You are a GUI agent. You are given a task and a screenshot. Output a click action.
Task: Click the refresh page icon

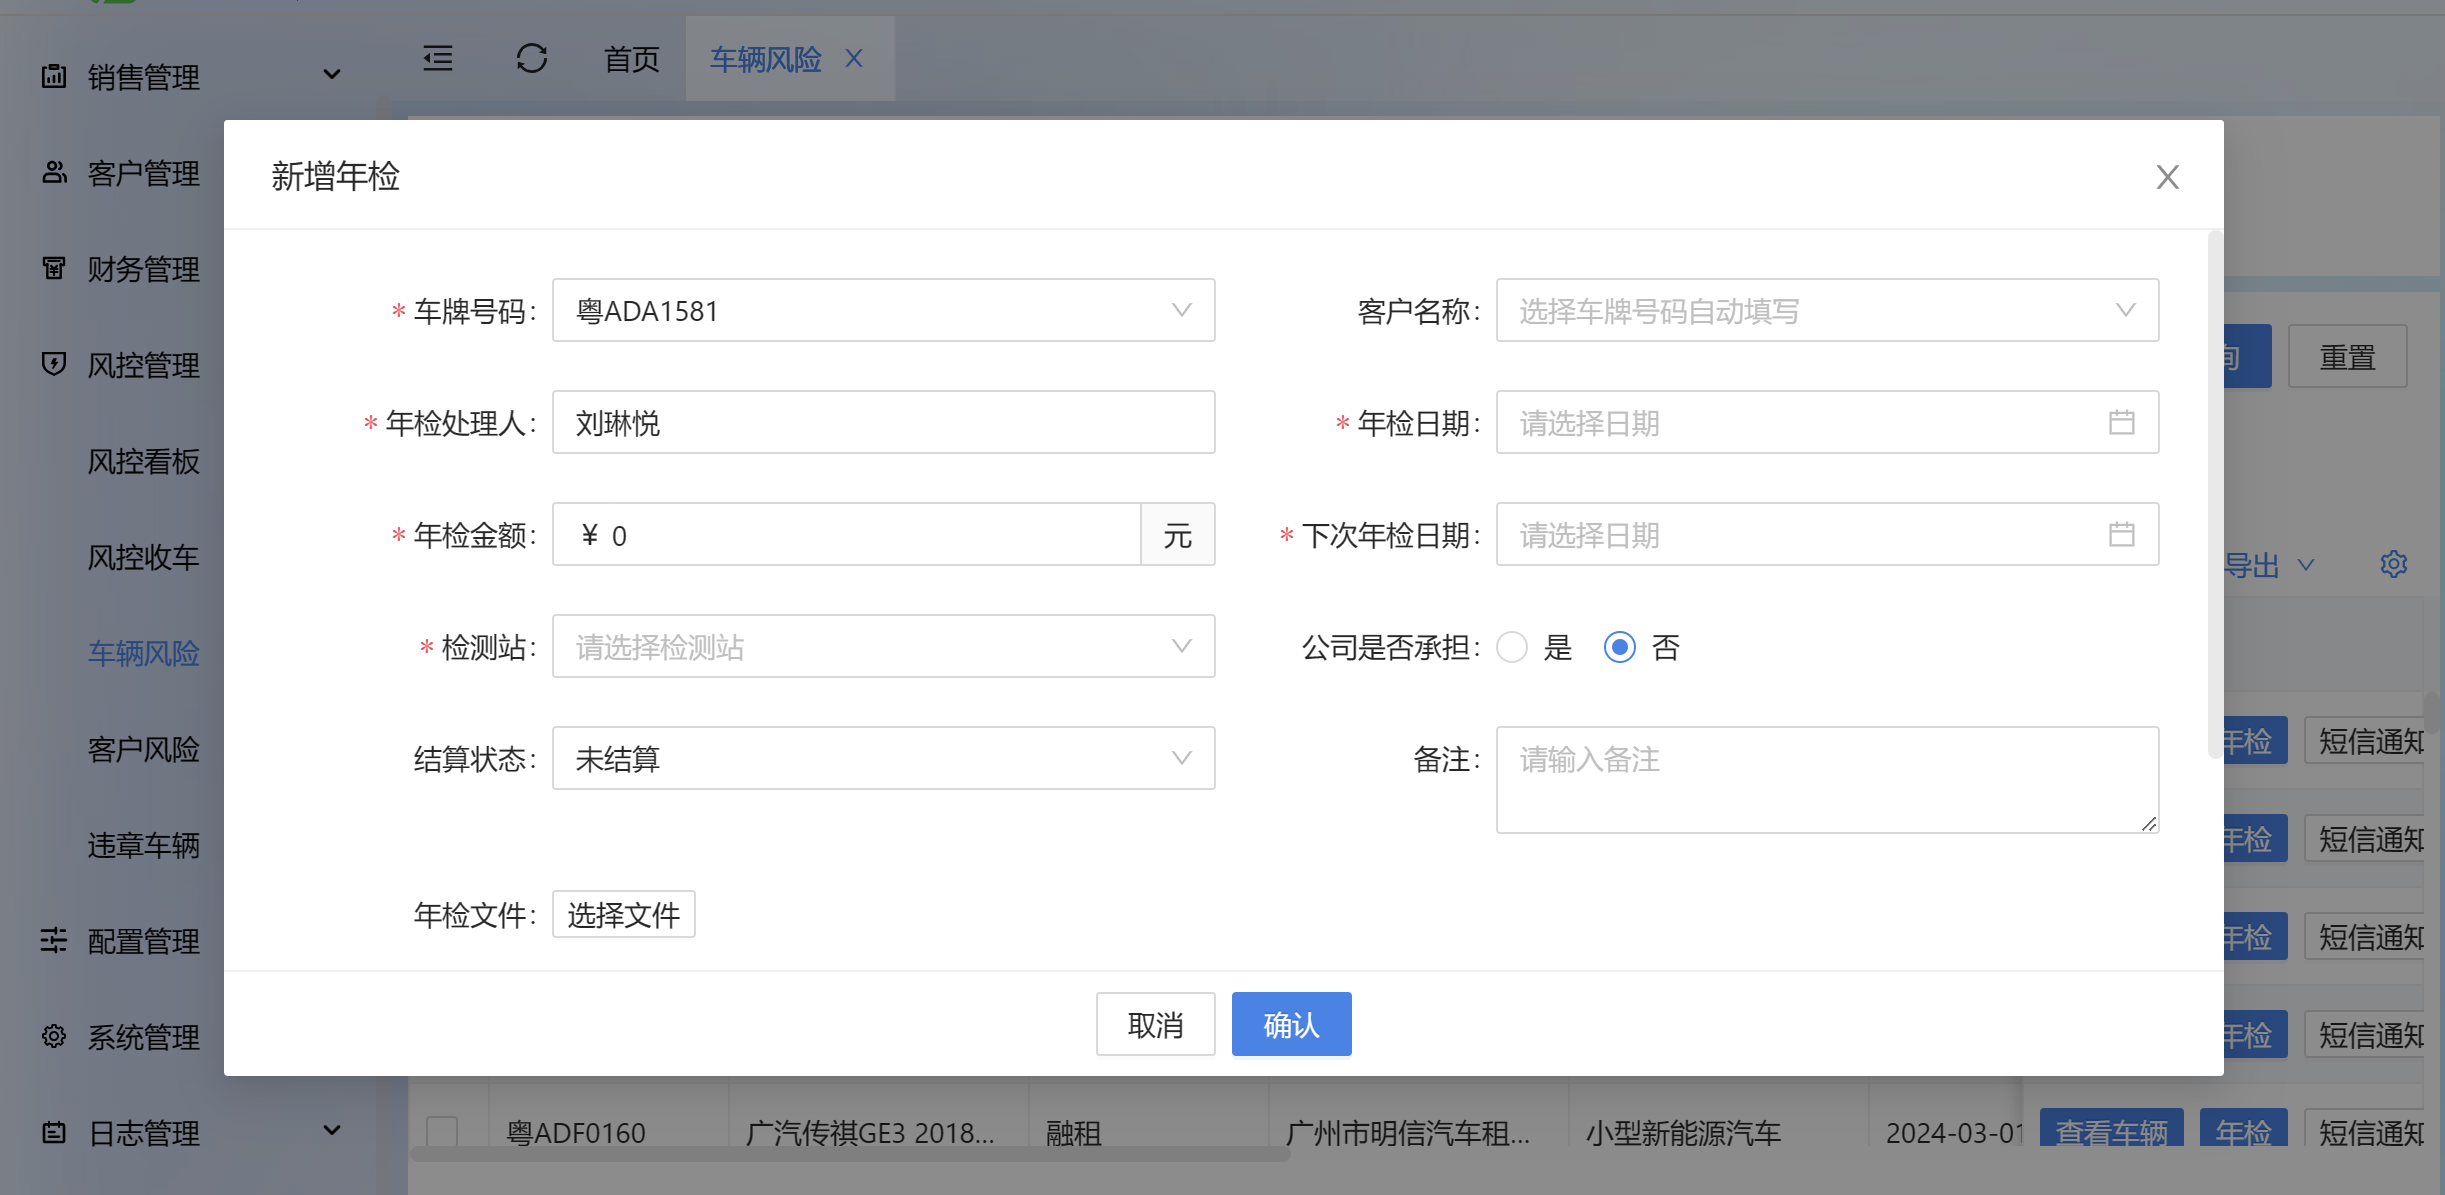(531, 59)
